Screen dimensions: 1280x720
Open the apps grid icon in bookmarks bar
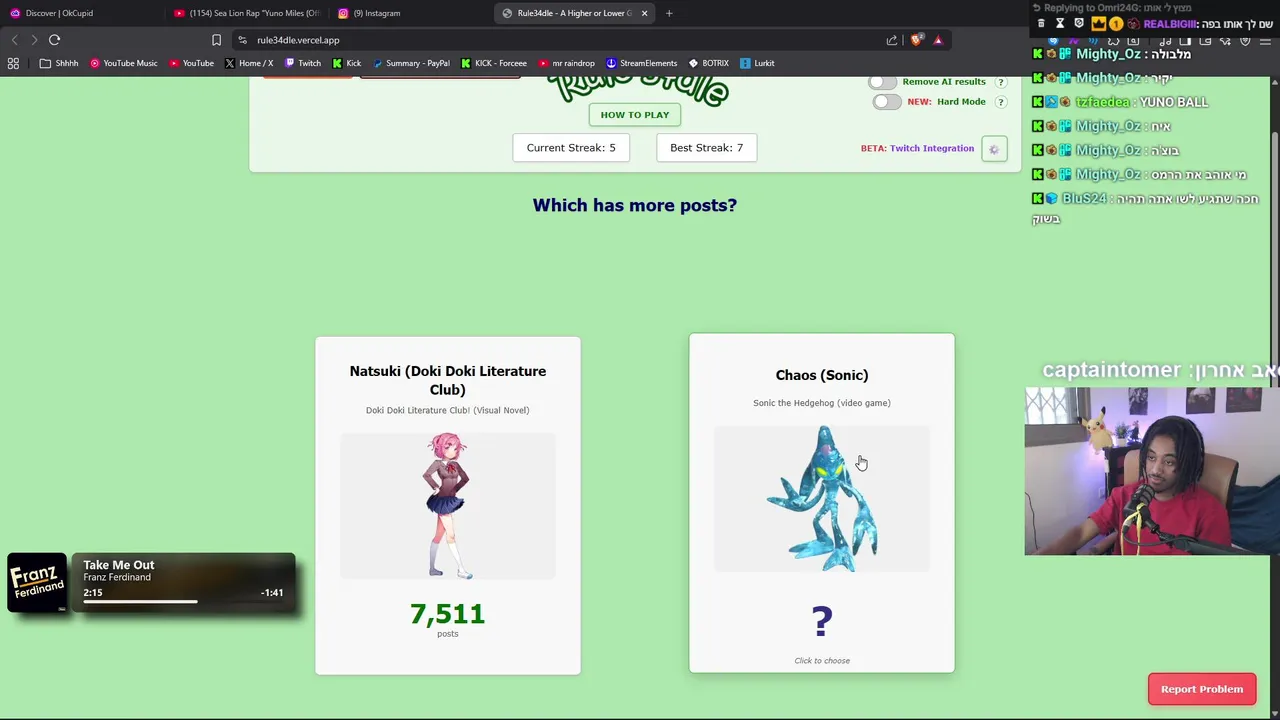(x=13, y=63)
